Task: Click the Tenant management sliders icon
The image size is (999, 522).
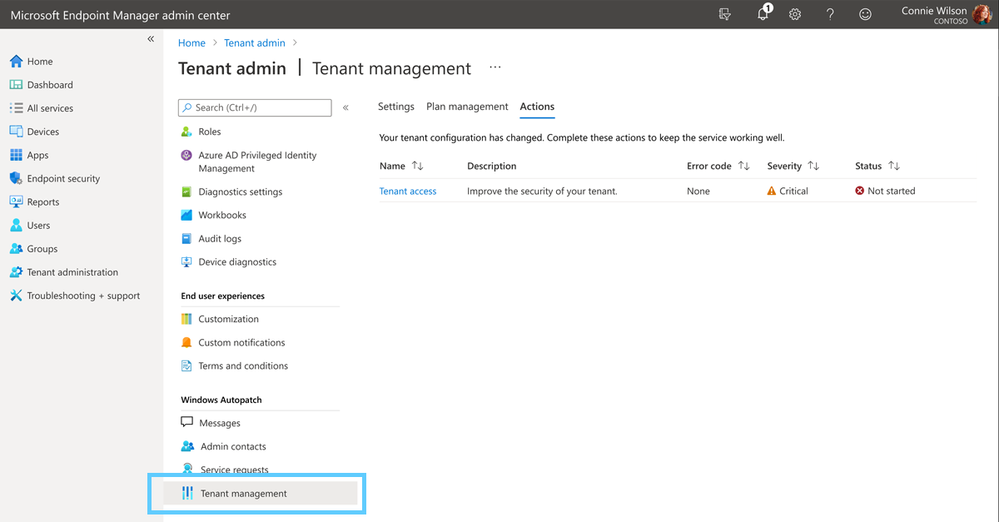Action: tap(187, 493)
